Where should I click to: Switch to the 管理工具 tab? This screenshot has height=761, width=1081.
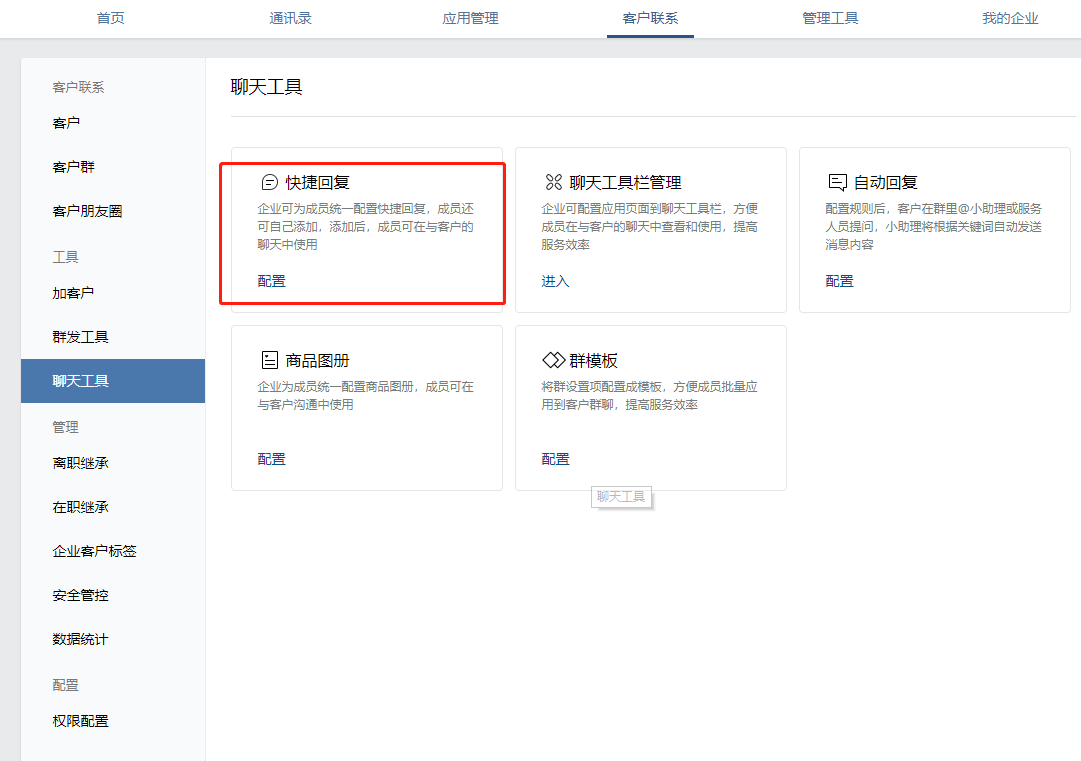pyautogui.click(x=830, y=17)
